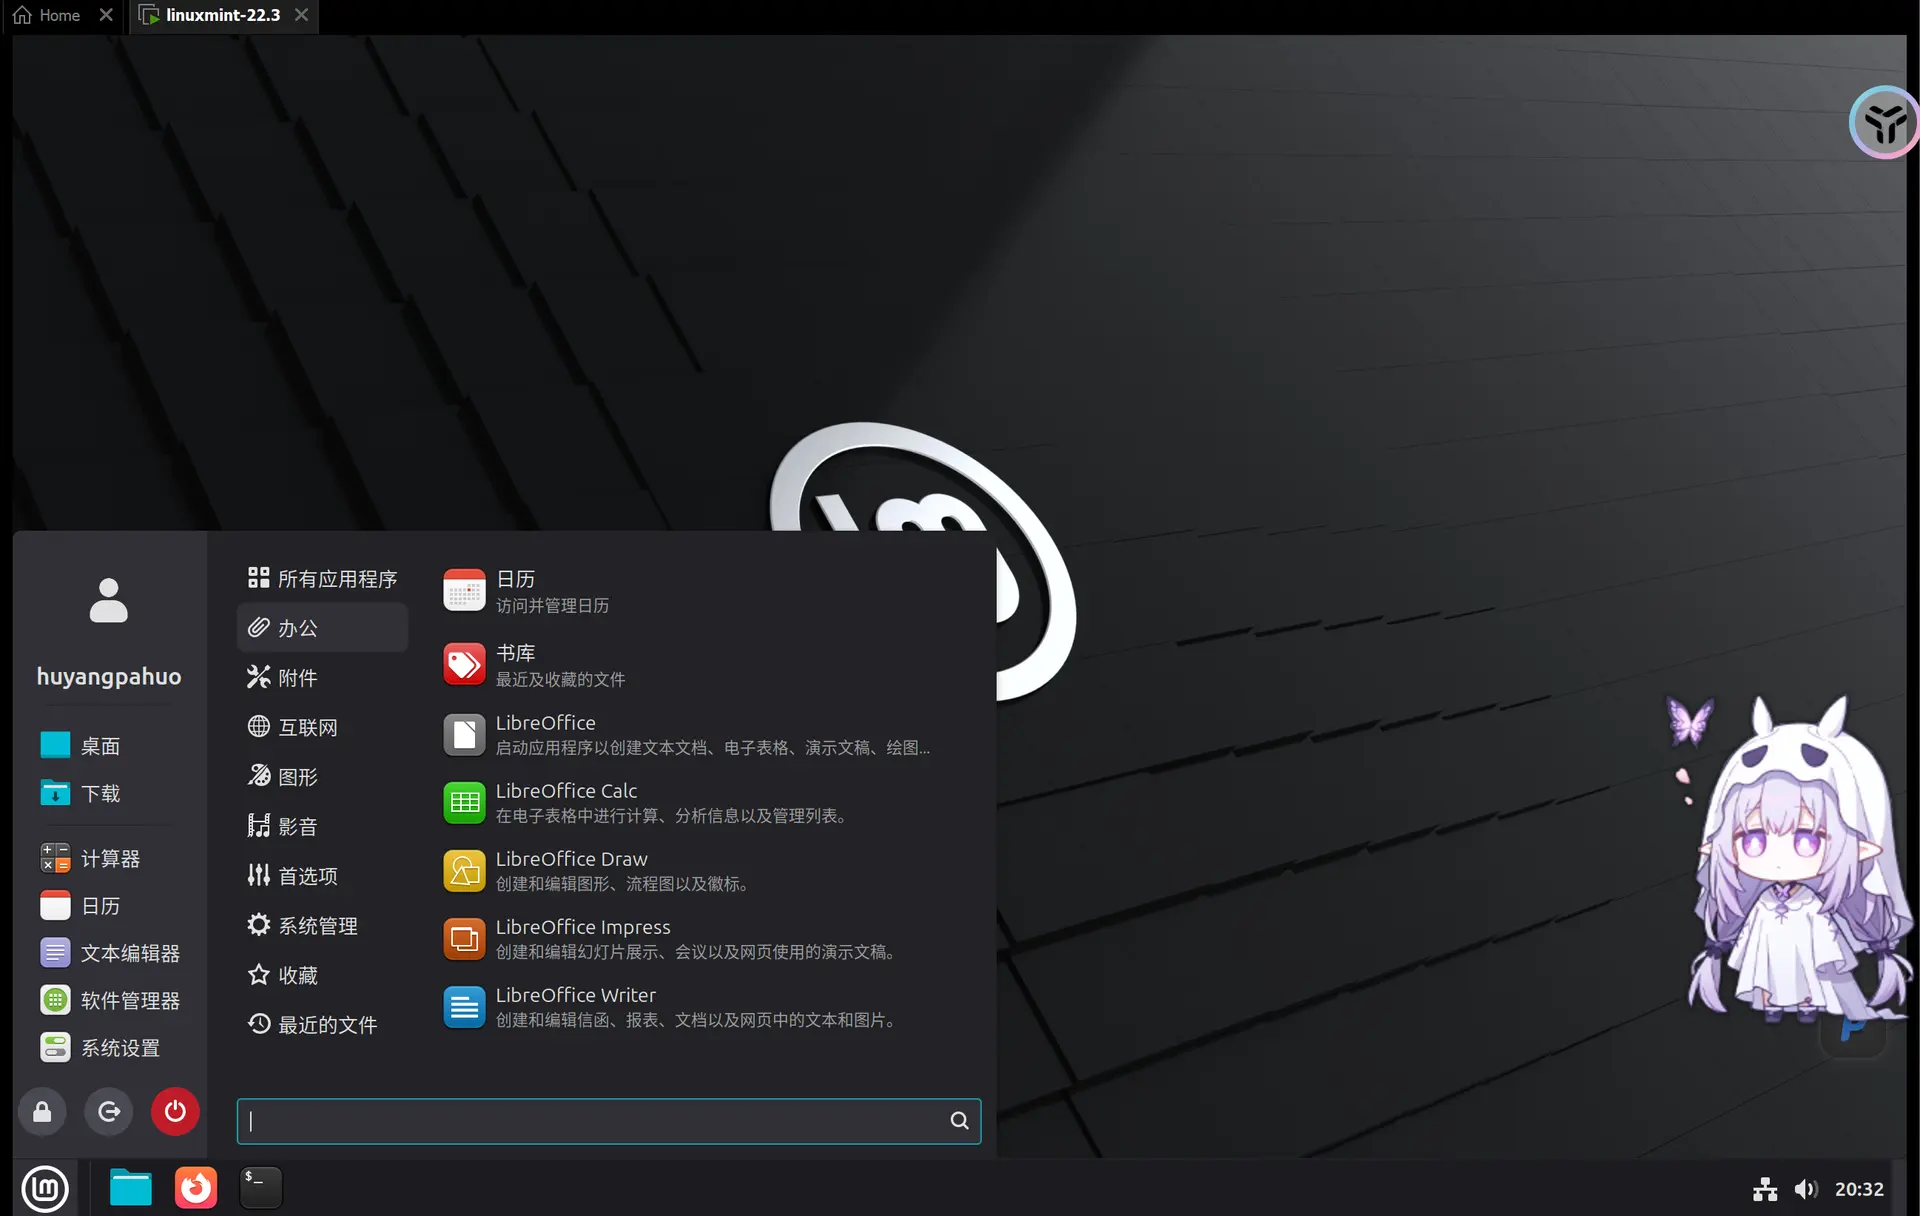Open the Calculator (计算器) sidebar icon

(55, 858)
